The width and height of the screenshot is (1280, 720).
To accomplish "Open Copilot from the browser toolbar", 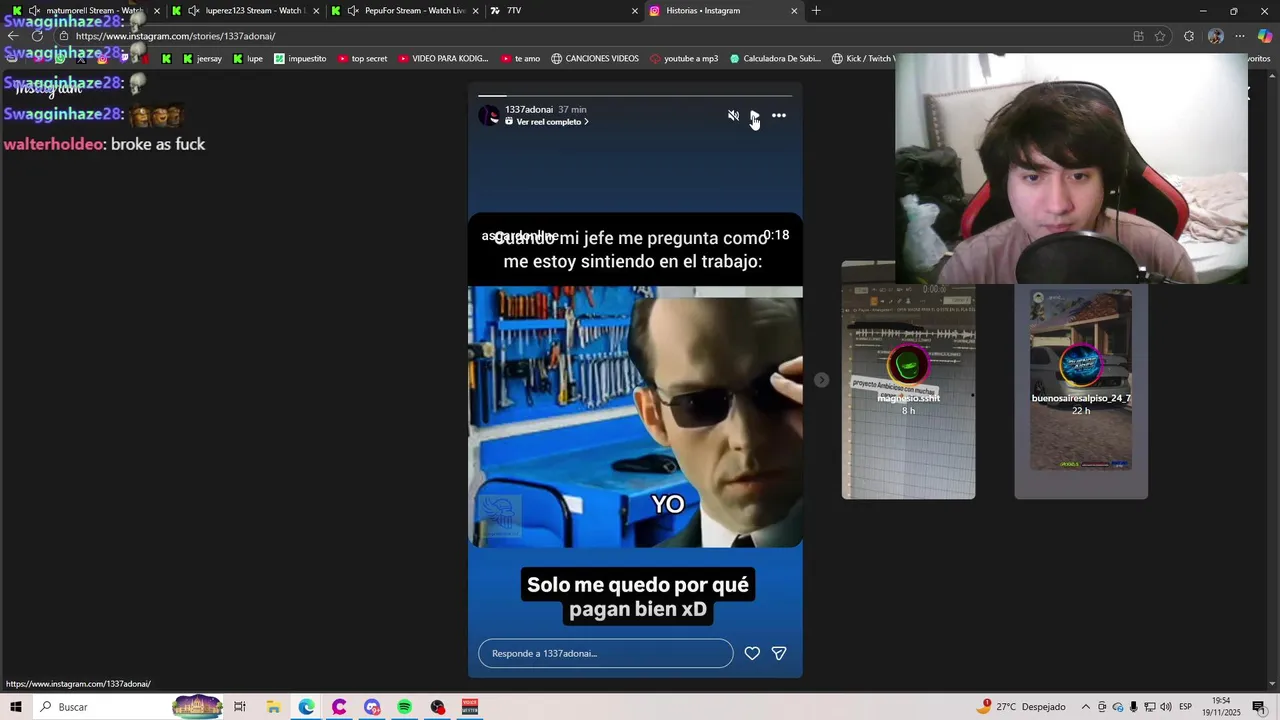I will point(1265,36).
